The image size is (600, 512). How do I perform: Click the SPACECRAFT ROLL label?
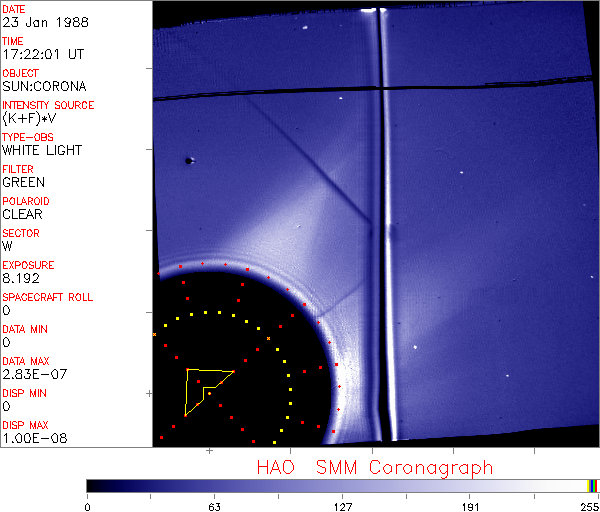click(x=48, y=297)
